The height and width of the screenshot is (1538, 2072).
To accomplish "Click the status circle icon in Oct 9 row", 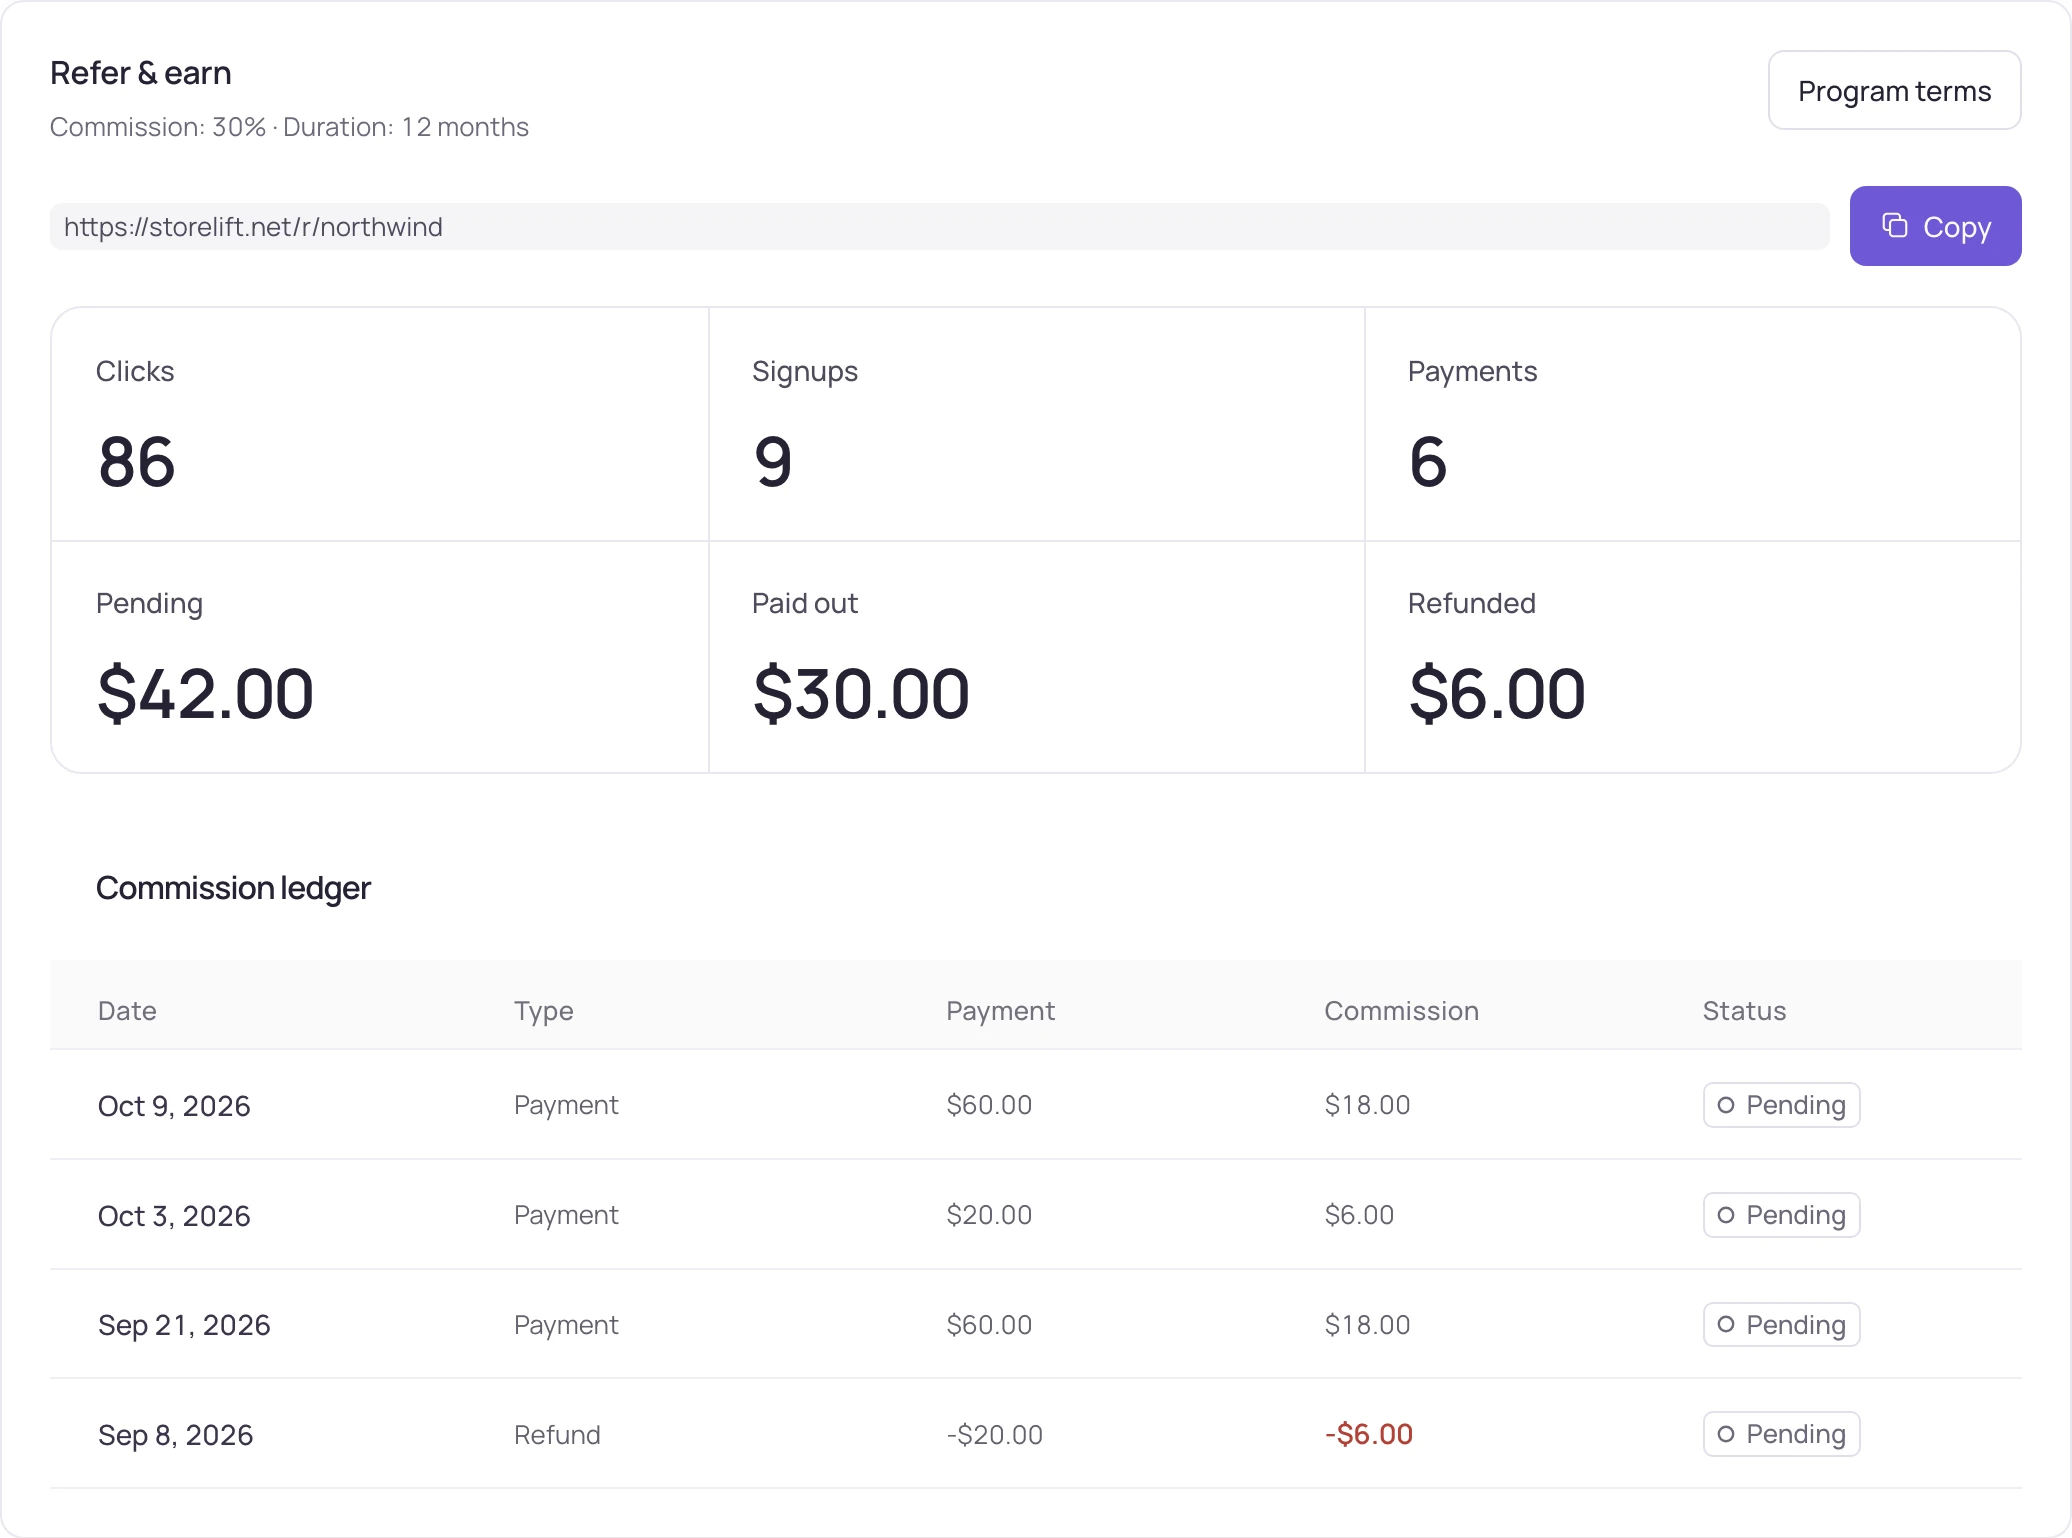I will (x=1726, y=1105).
